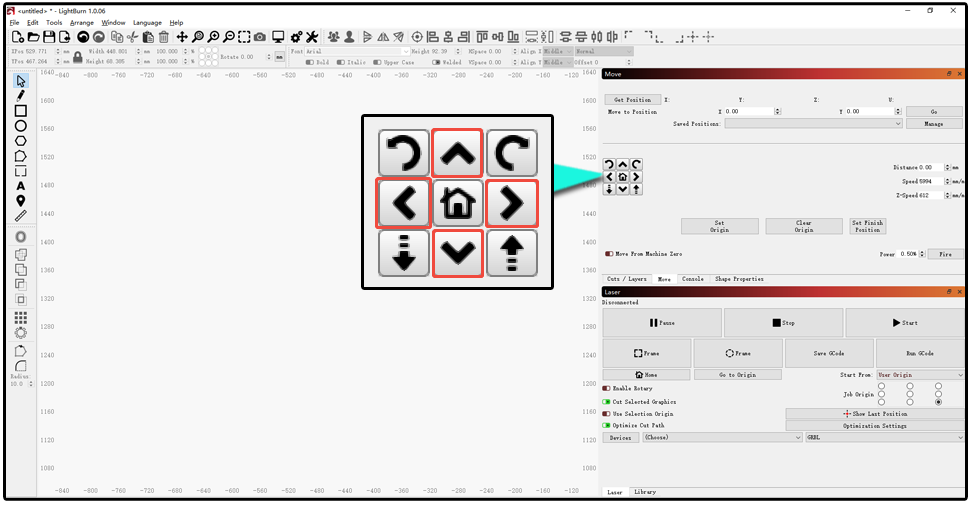The height and width of the screenshot is (505, 973).
Task: Click the Cut scissors icon
Action: pos(132,37)
